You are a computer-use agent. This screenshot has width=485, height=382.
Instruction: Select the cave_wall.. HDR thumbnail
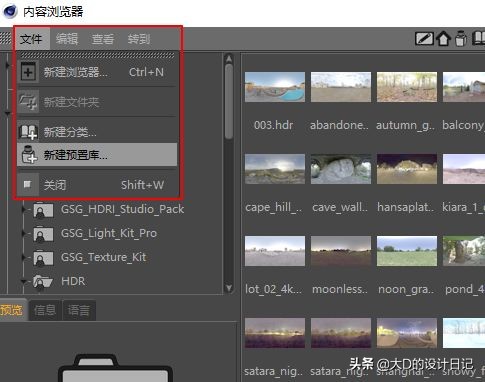tap(341, 169)
